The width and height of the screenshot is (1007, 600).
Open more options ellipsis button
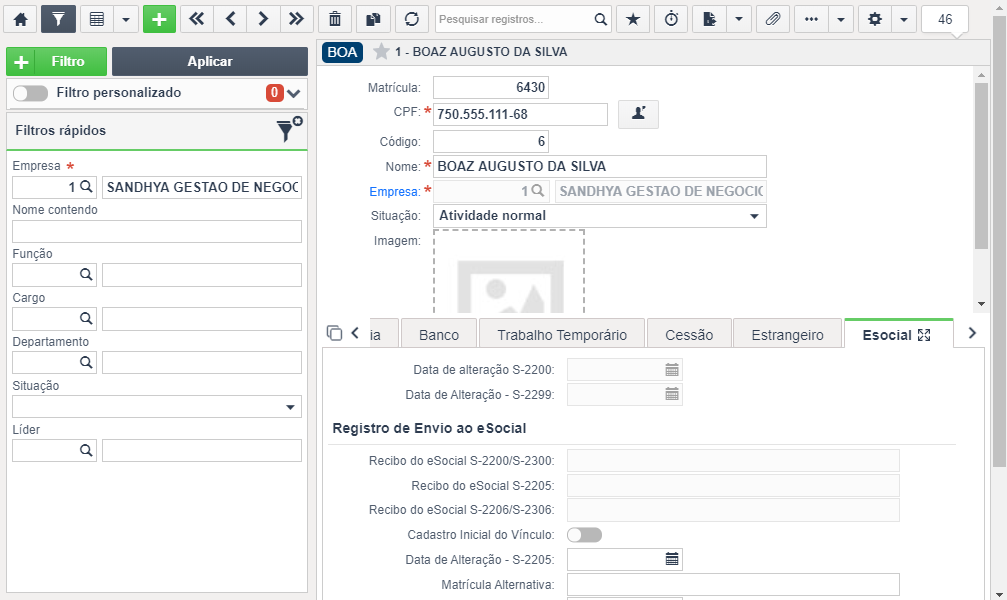click(812, 19)
